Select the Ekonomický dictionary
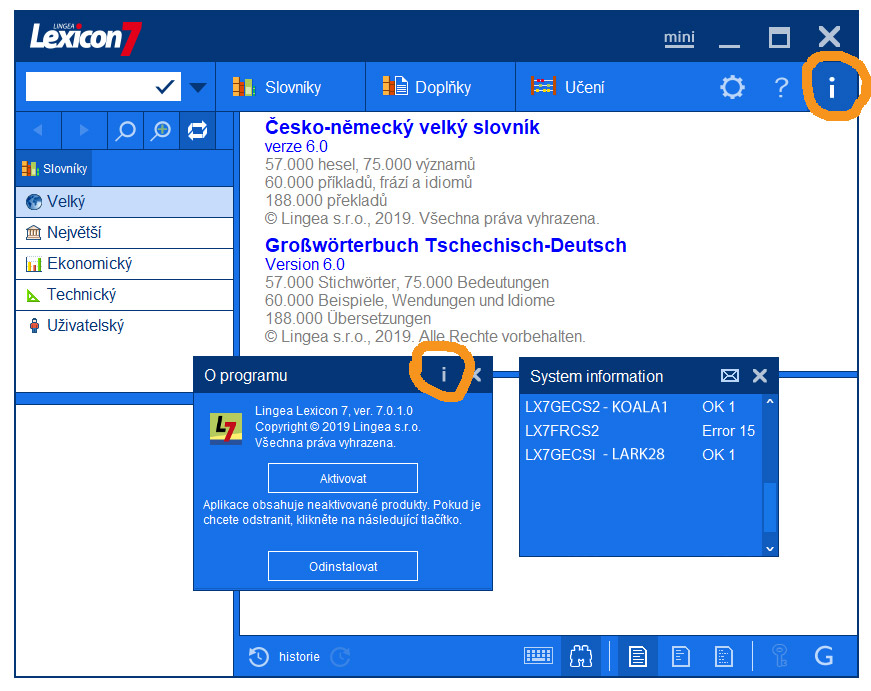 [x=124, y=264]
